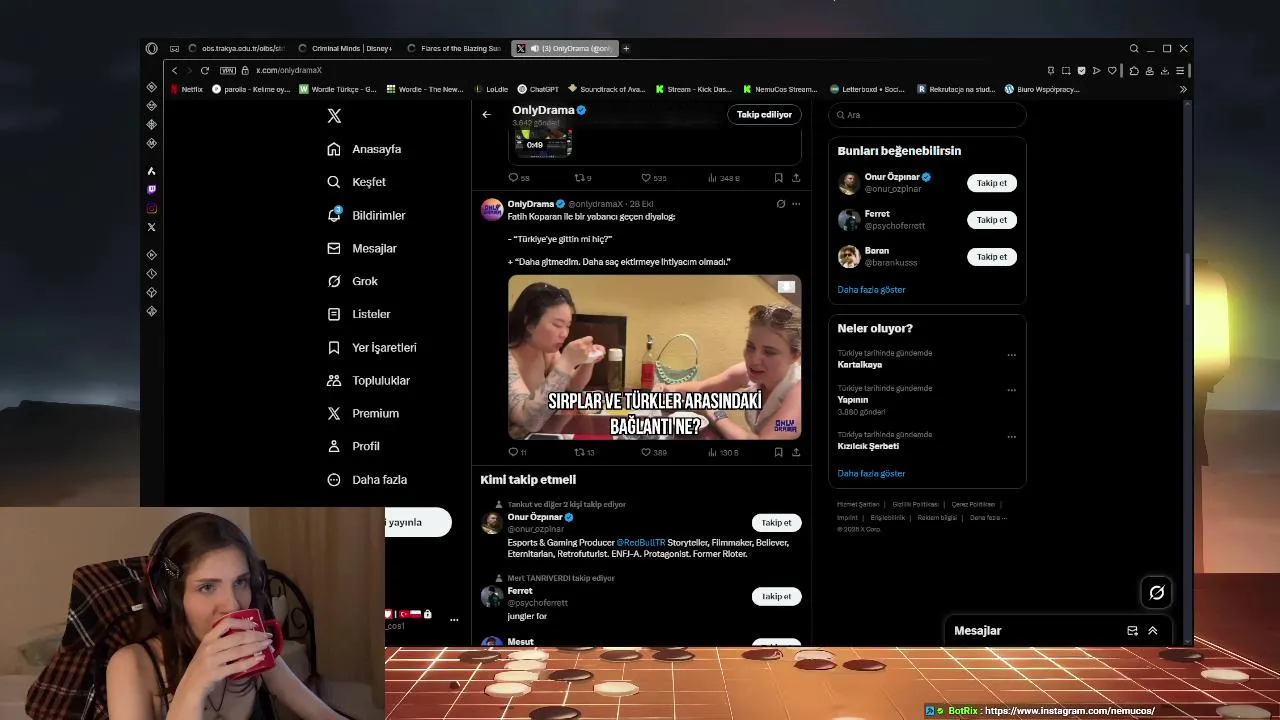Bookmark the Fatih Koparan tweet

point(778,452)
